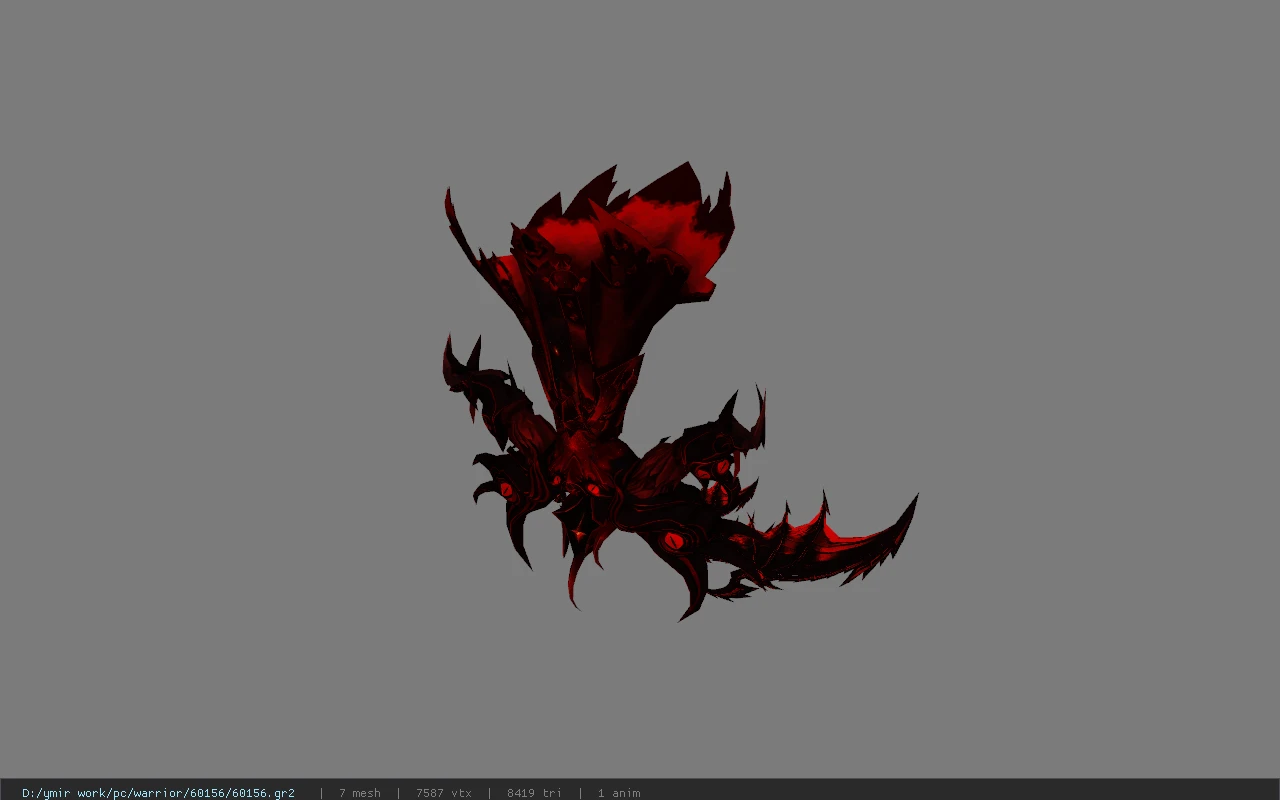The image size is (1280, 800).
Task: Click the '1 anim' status bar entry
Action: click(619, 793)
